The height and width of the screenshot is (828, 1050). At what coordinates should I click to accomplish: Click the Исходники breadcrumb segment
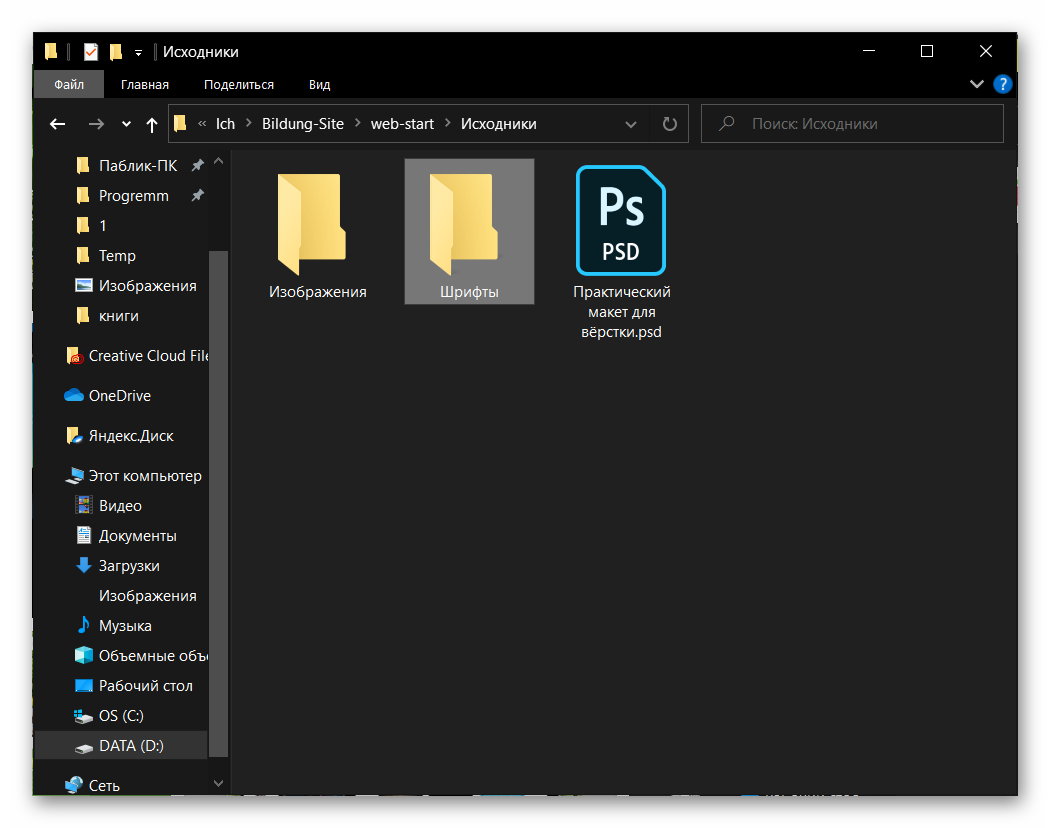[498, 124]
